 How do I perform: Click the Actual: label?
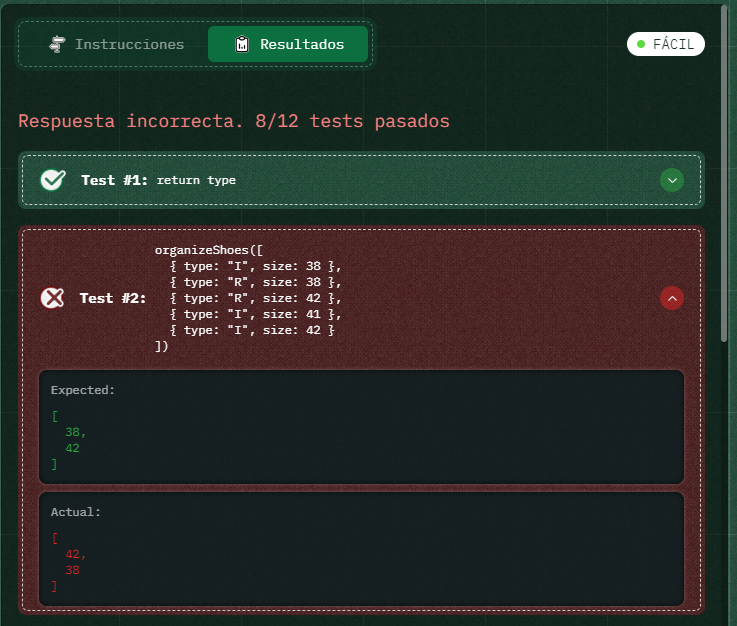[76, 512]
